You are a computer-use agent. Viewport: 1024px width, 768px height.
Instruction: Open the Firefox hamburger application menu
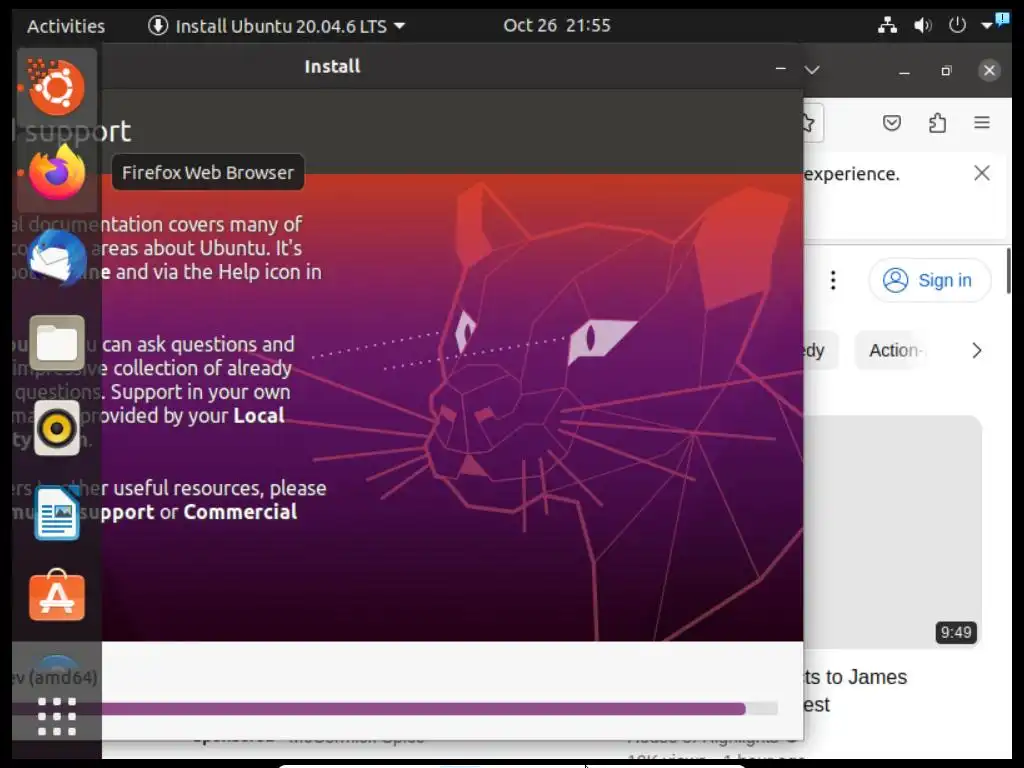coord(982,123)
